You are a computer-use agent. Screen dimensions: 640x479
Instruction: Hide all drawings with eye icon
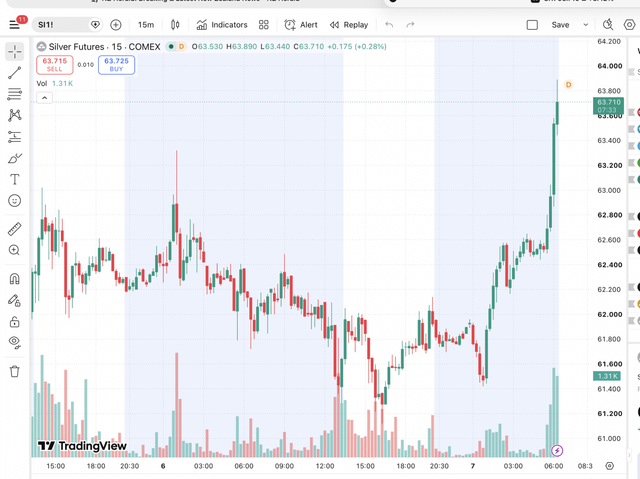[x=14, y=342]
